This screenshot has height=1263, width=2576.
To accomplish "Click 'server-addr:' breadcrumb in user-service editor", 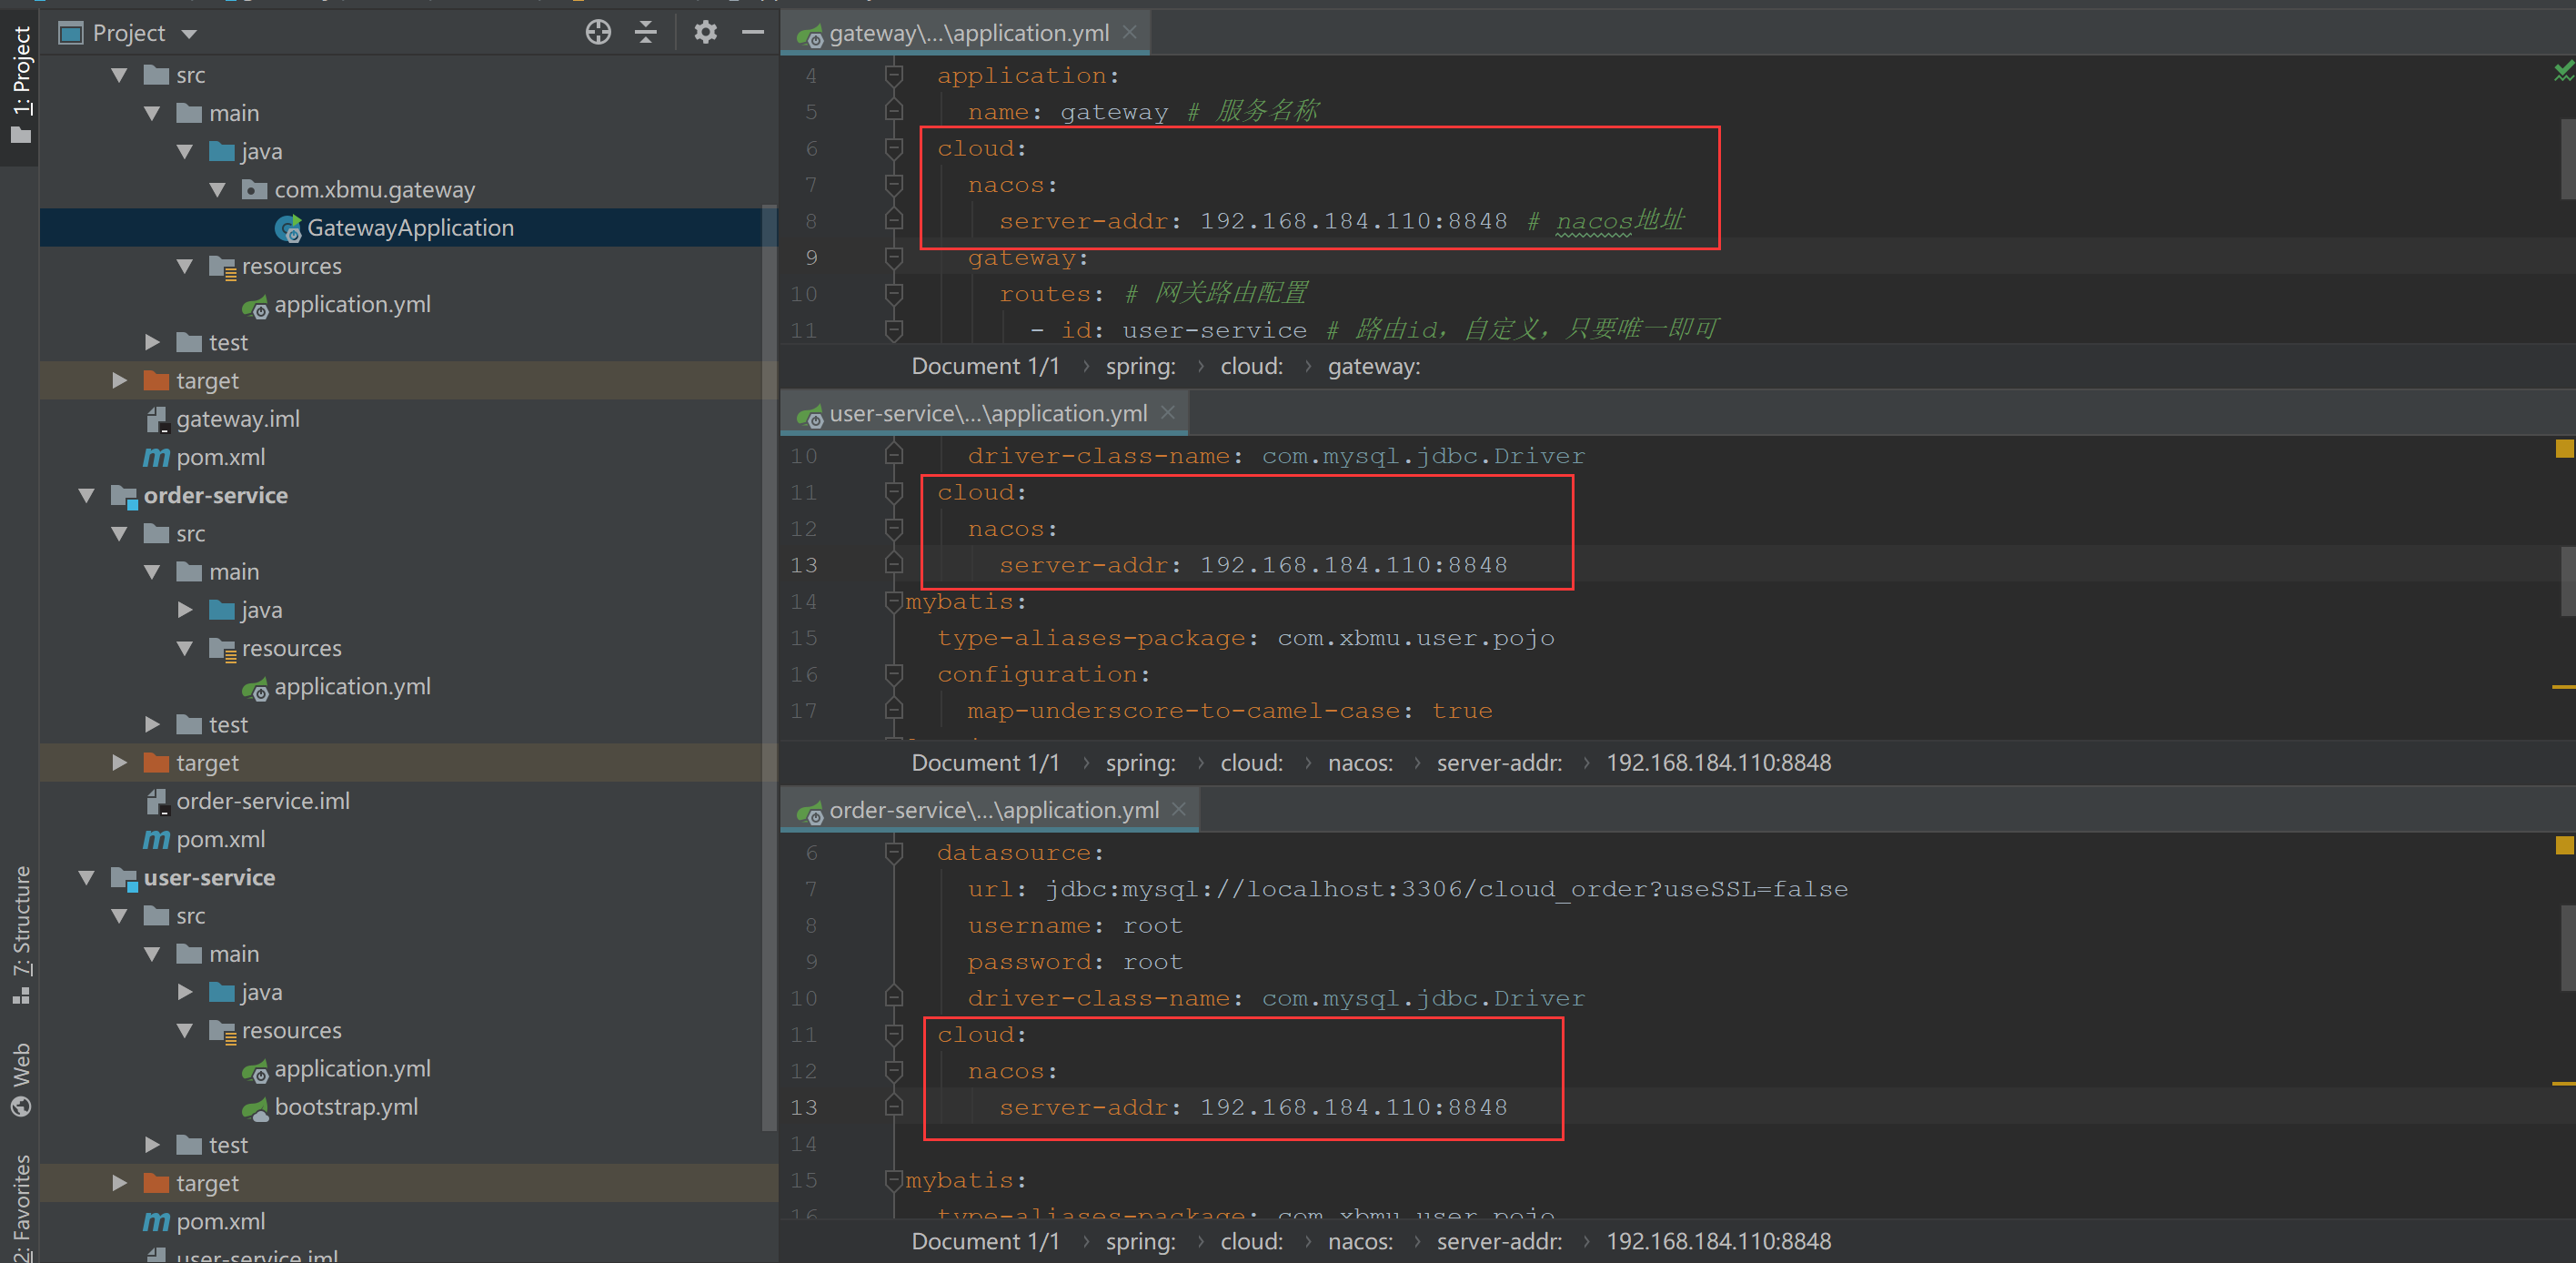I will [1499, 763].
